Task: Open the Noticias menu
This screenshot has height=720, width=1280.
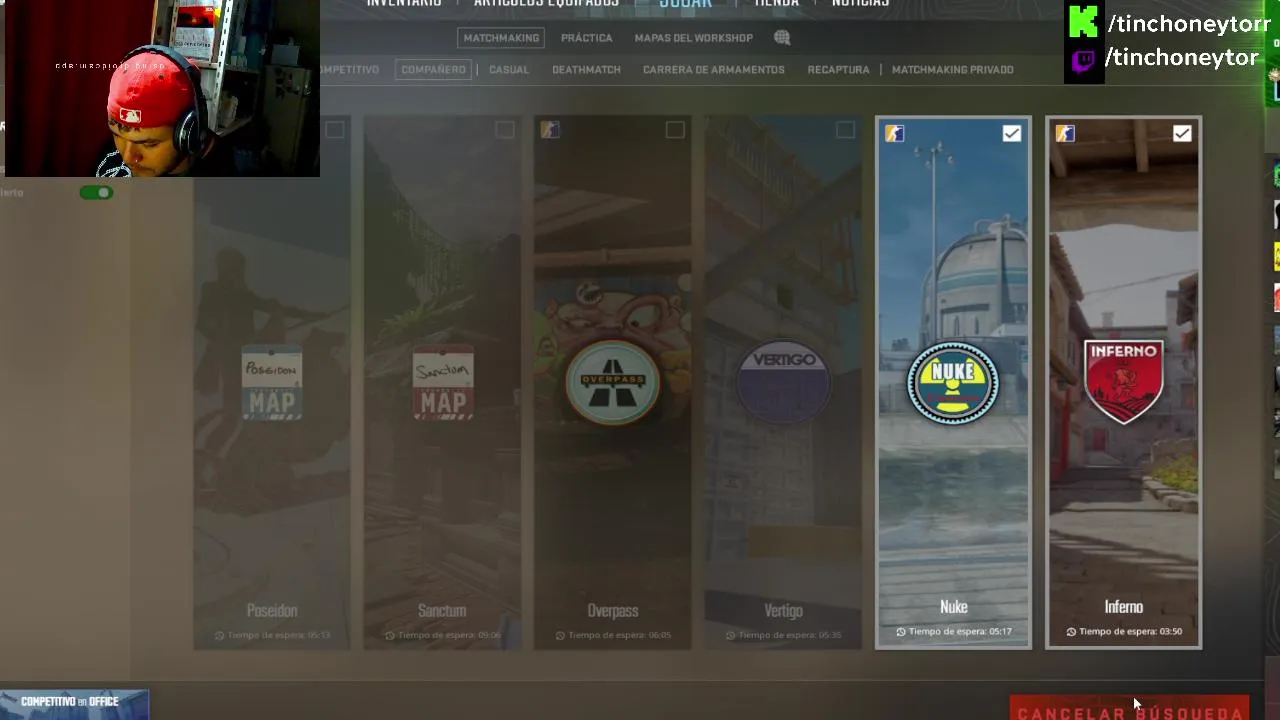Action: coord(860,4)
